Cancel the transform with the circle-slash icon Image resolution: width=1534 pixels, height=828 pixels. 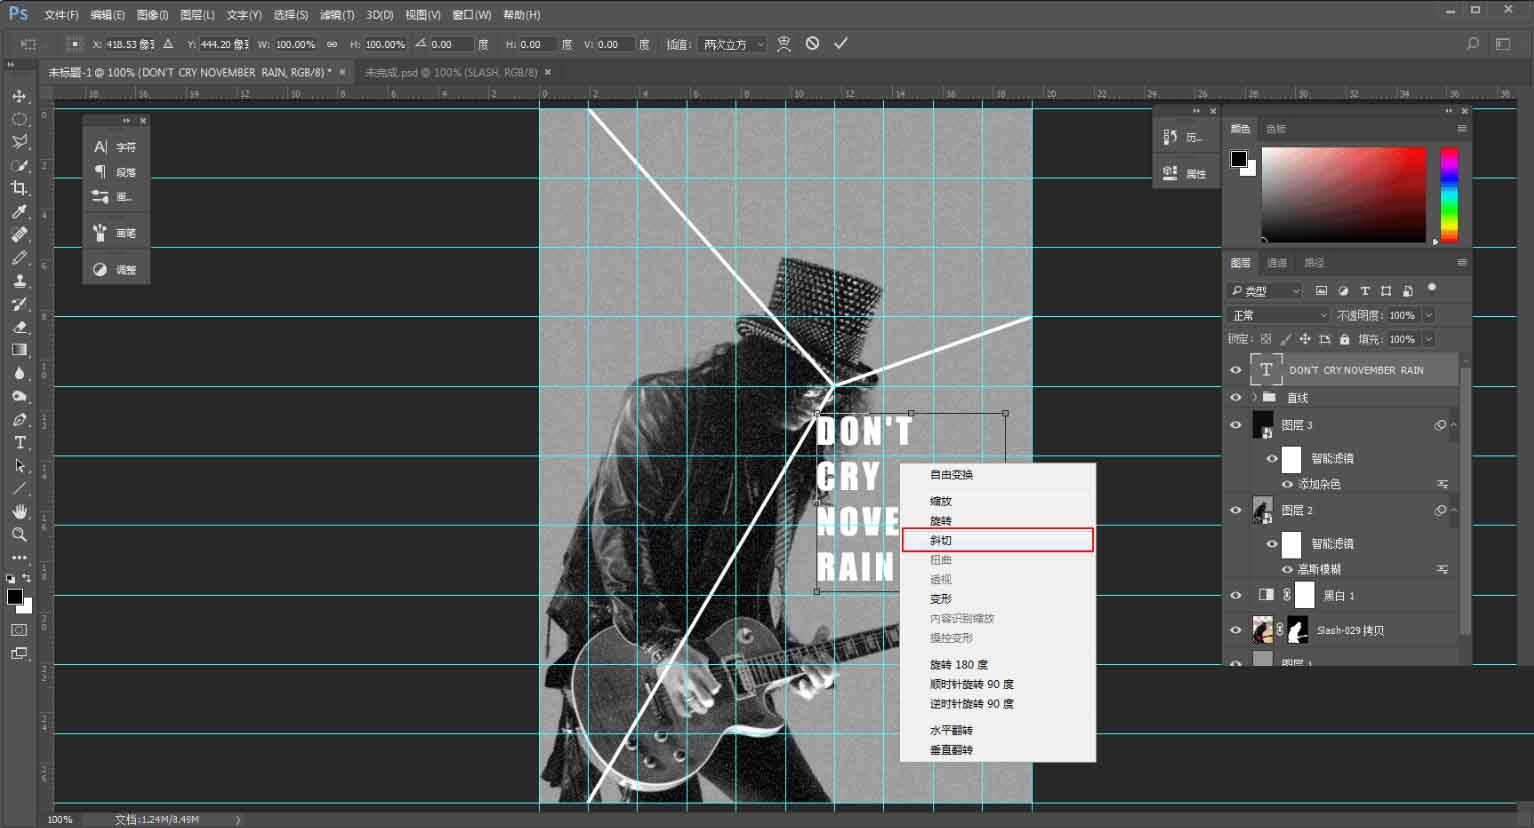812,44
